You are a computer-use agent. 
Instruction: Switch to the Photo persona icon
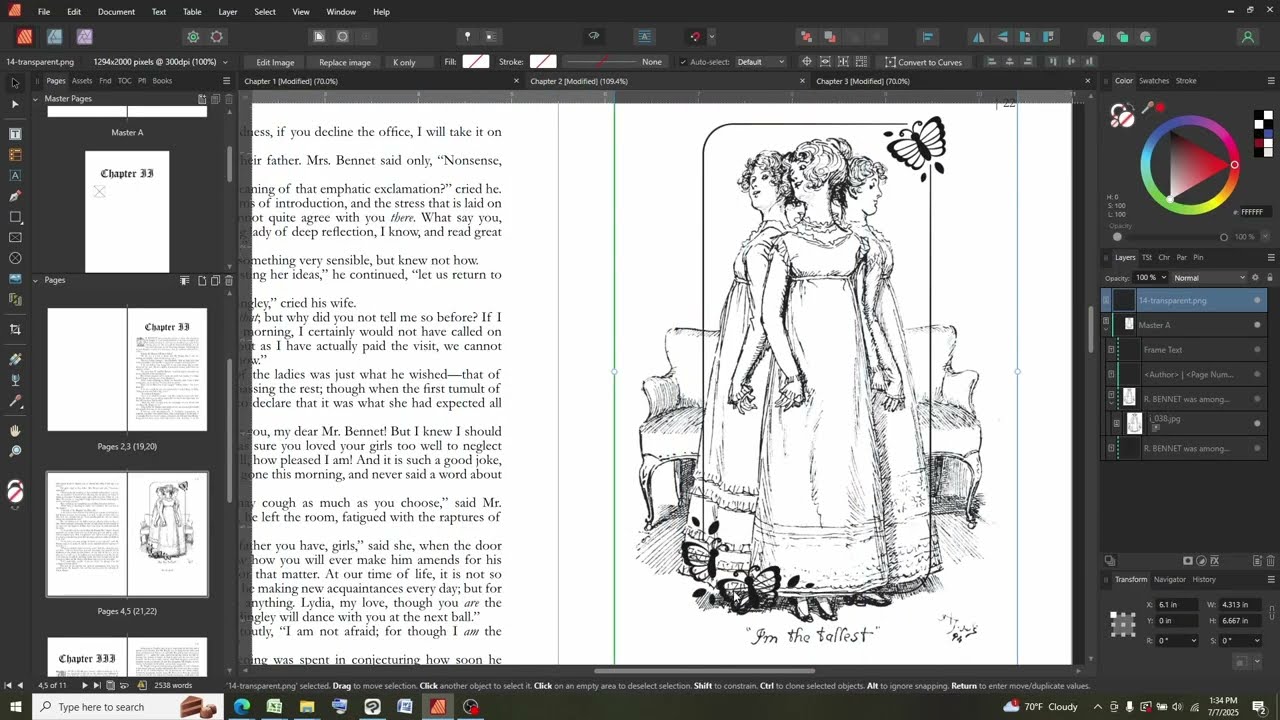click(84, 36)
